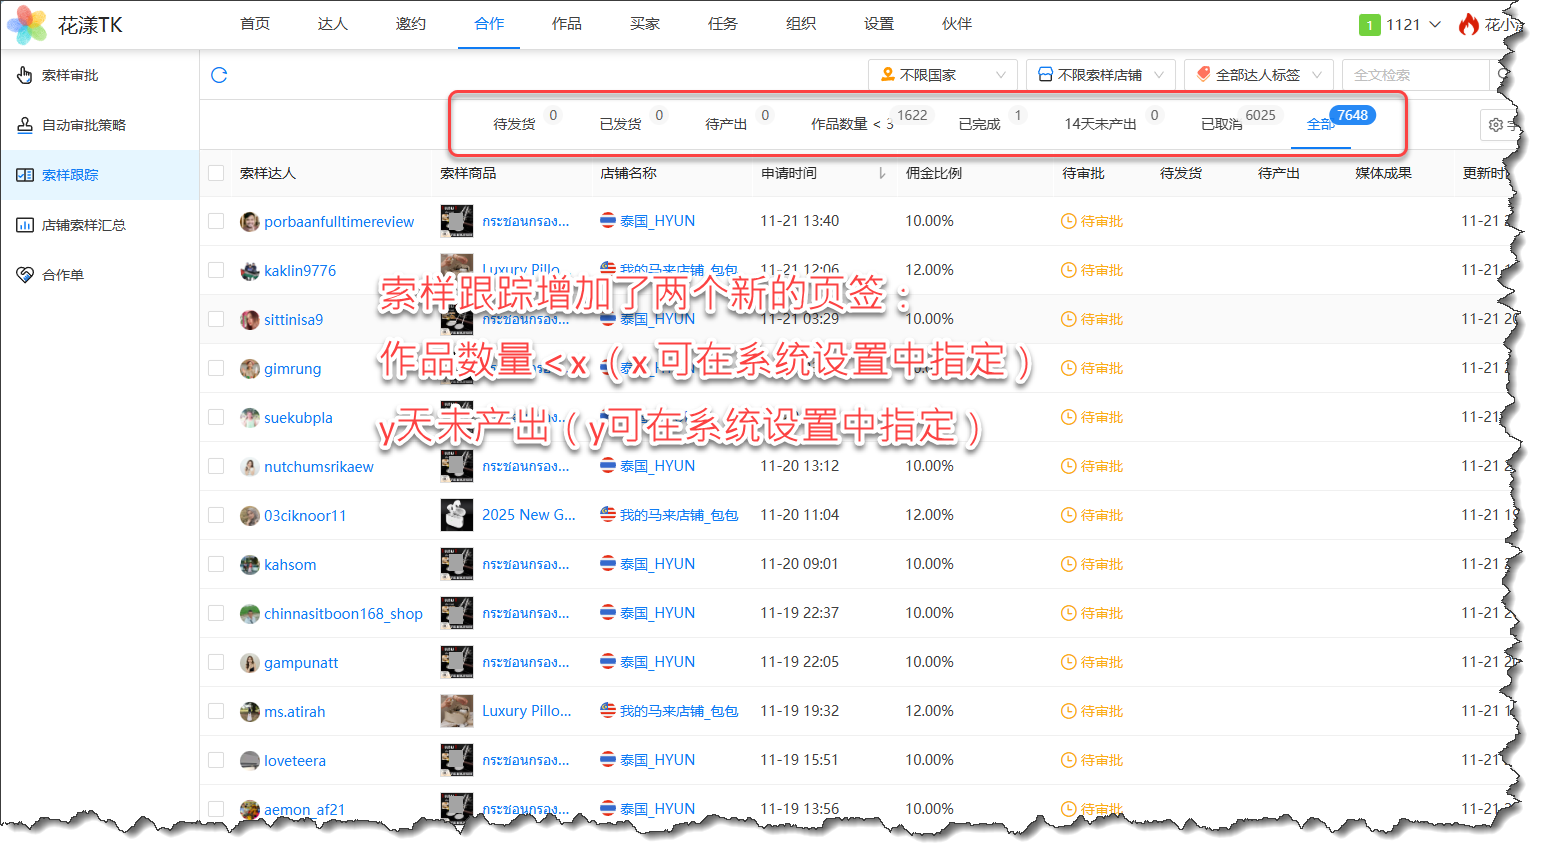
Task: Click the gear settings icon beside the tabs
Action: point(1495,125)
